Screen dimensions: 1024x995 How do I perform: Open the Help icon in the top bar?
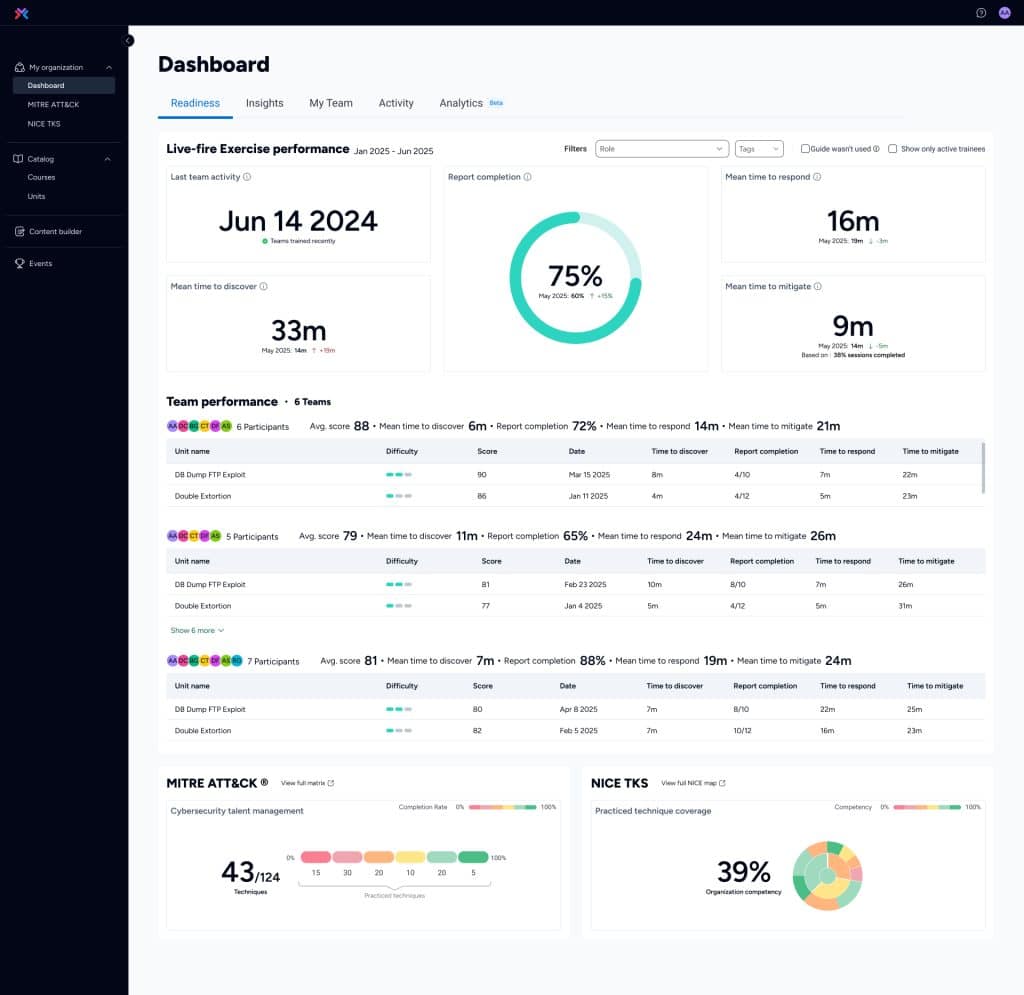(x=979, y=13)
